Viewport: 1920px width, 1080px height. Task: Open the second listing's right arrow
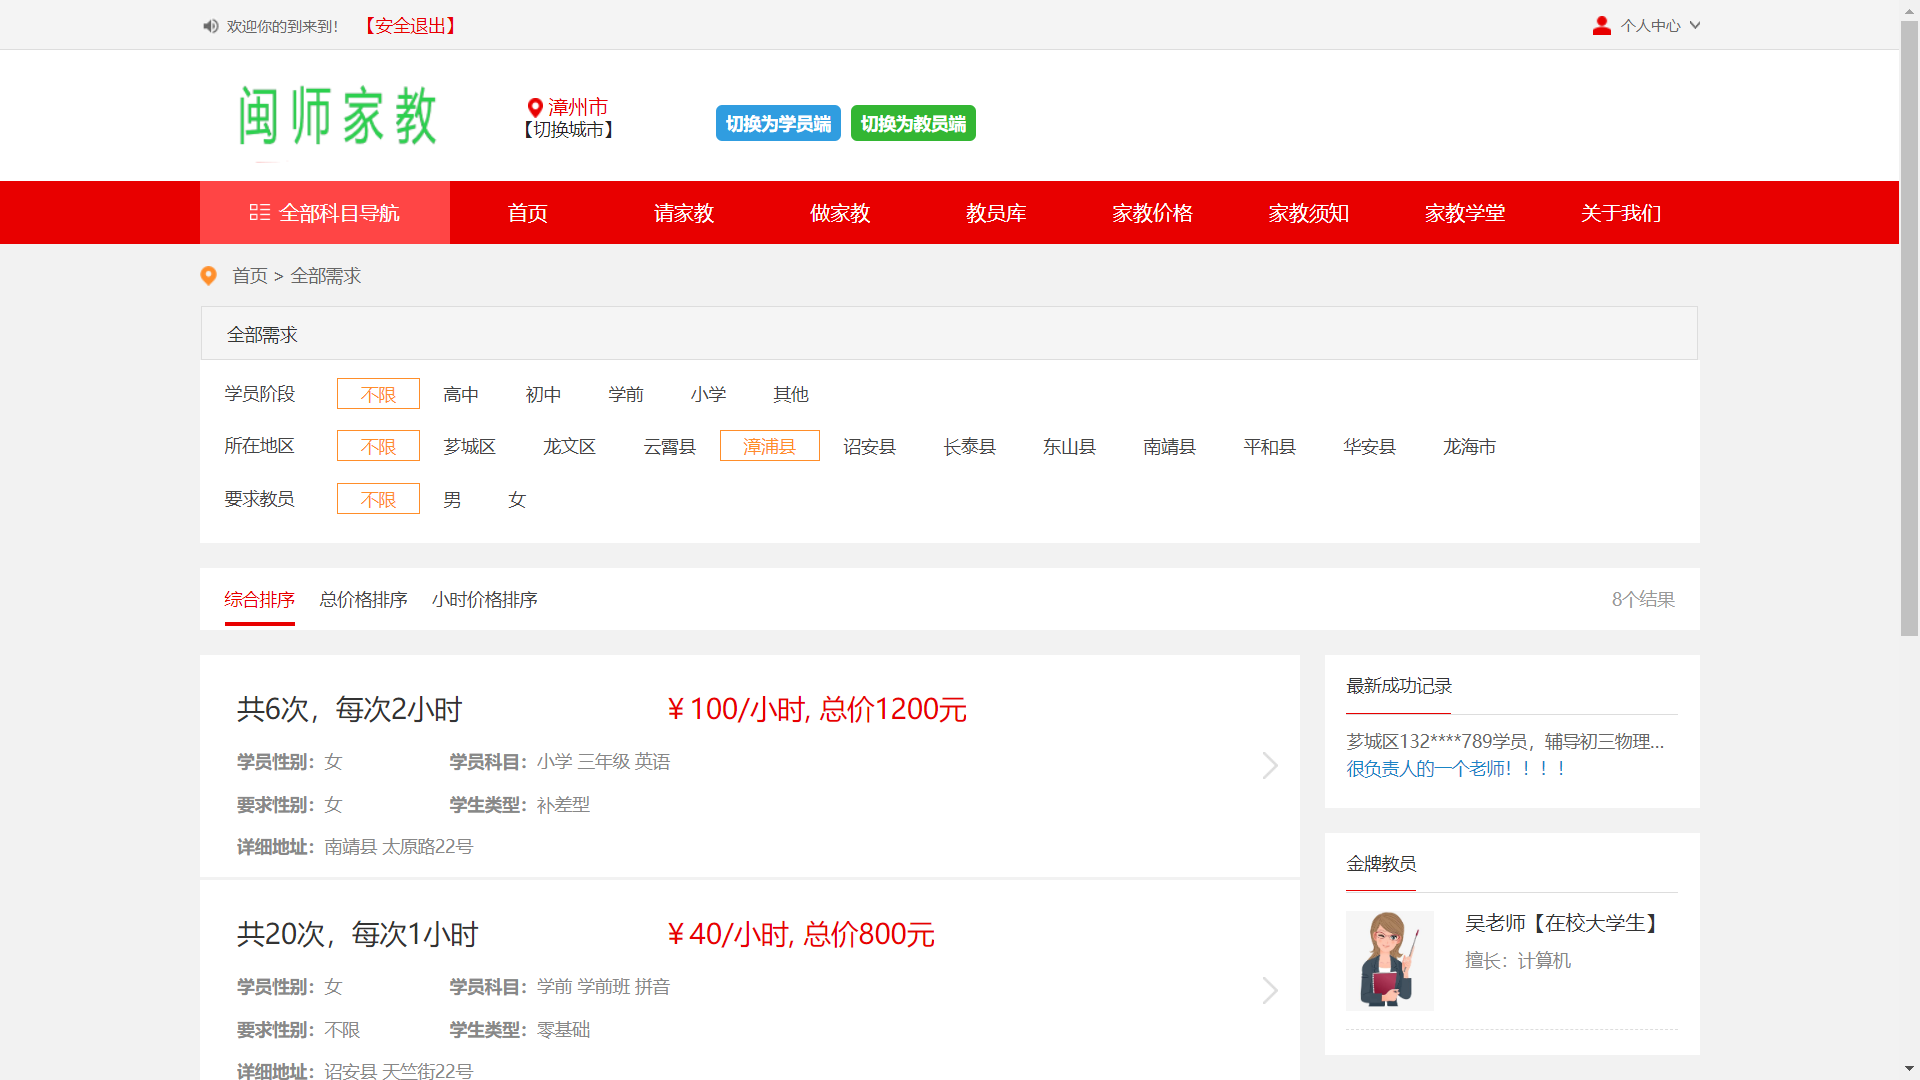[1269, 990]
